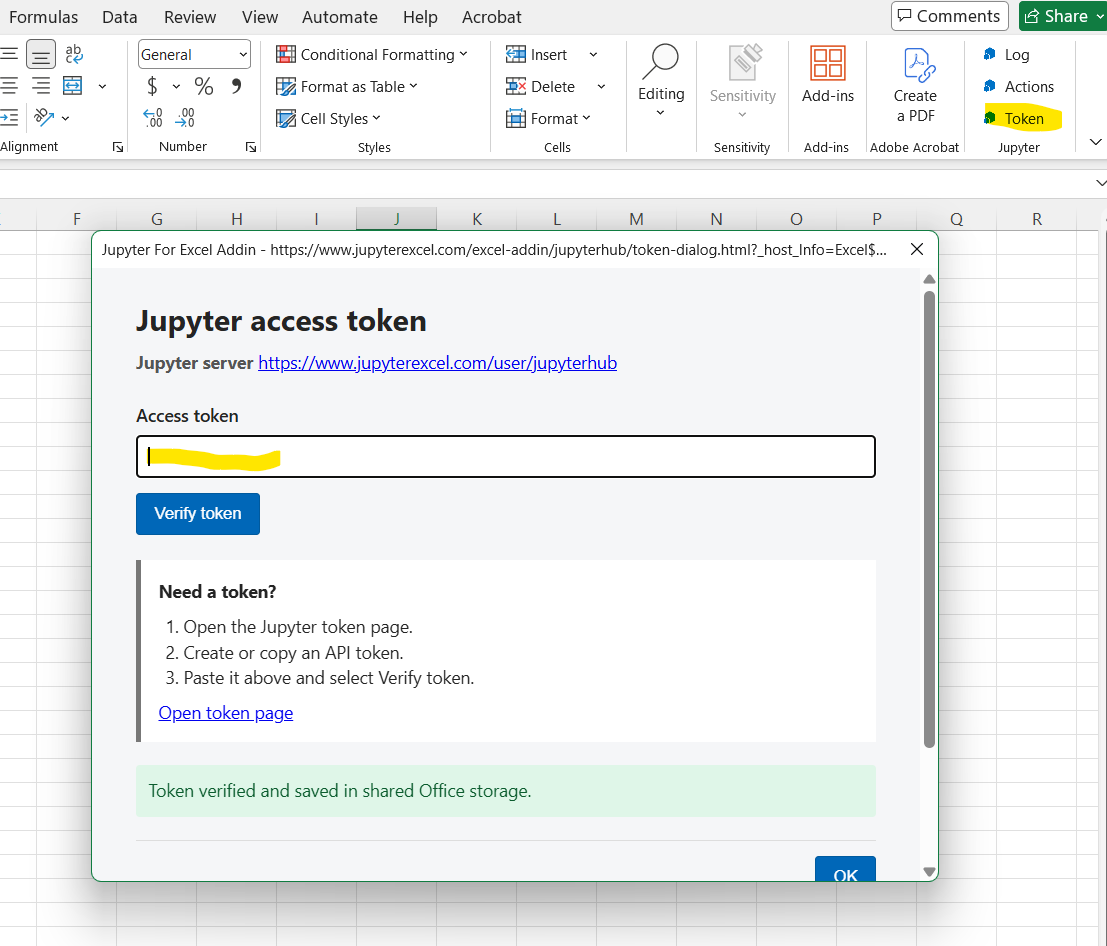The image size is (1107, 946).
Task: Open the Number format General combo box
Action: [194, 54]
